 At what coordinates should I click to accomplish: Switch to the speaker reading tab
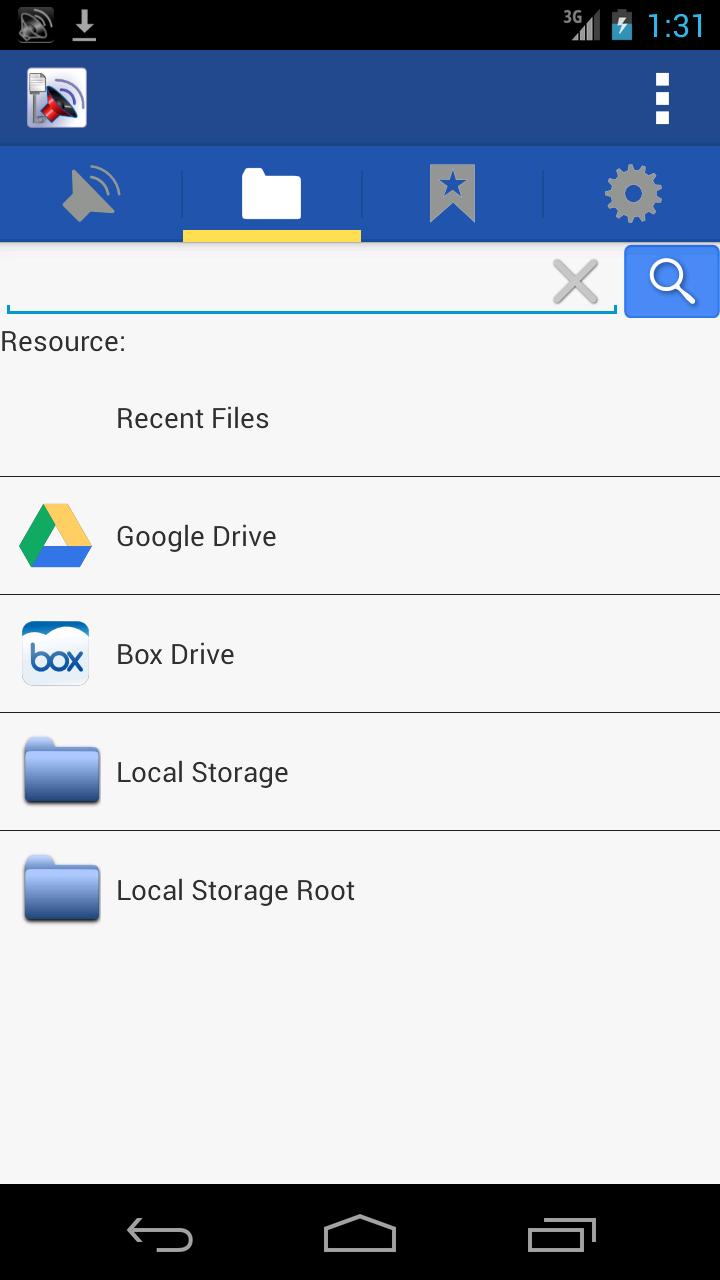pyautogui.click(x=91, y=194)
